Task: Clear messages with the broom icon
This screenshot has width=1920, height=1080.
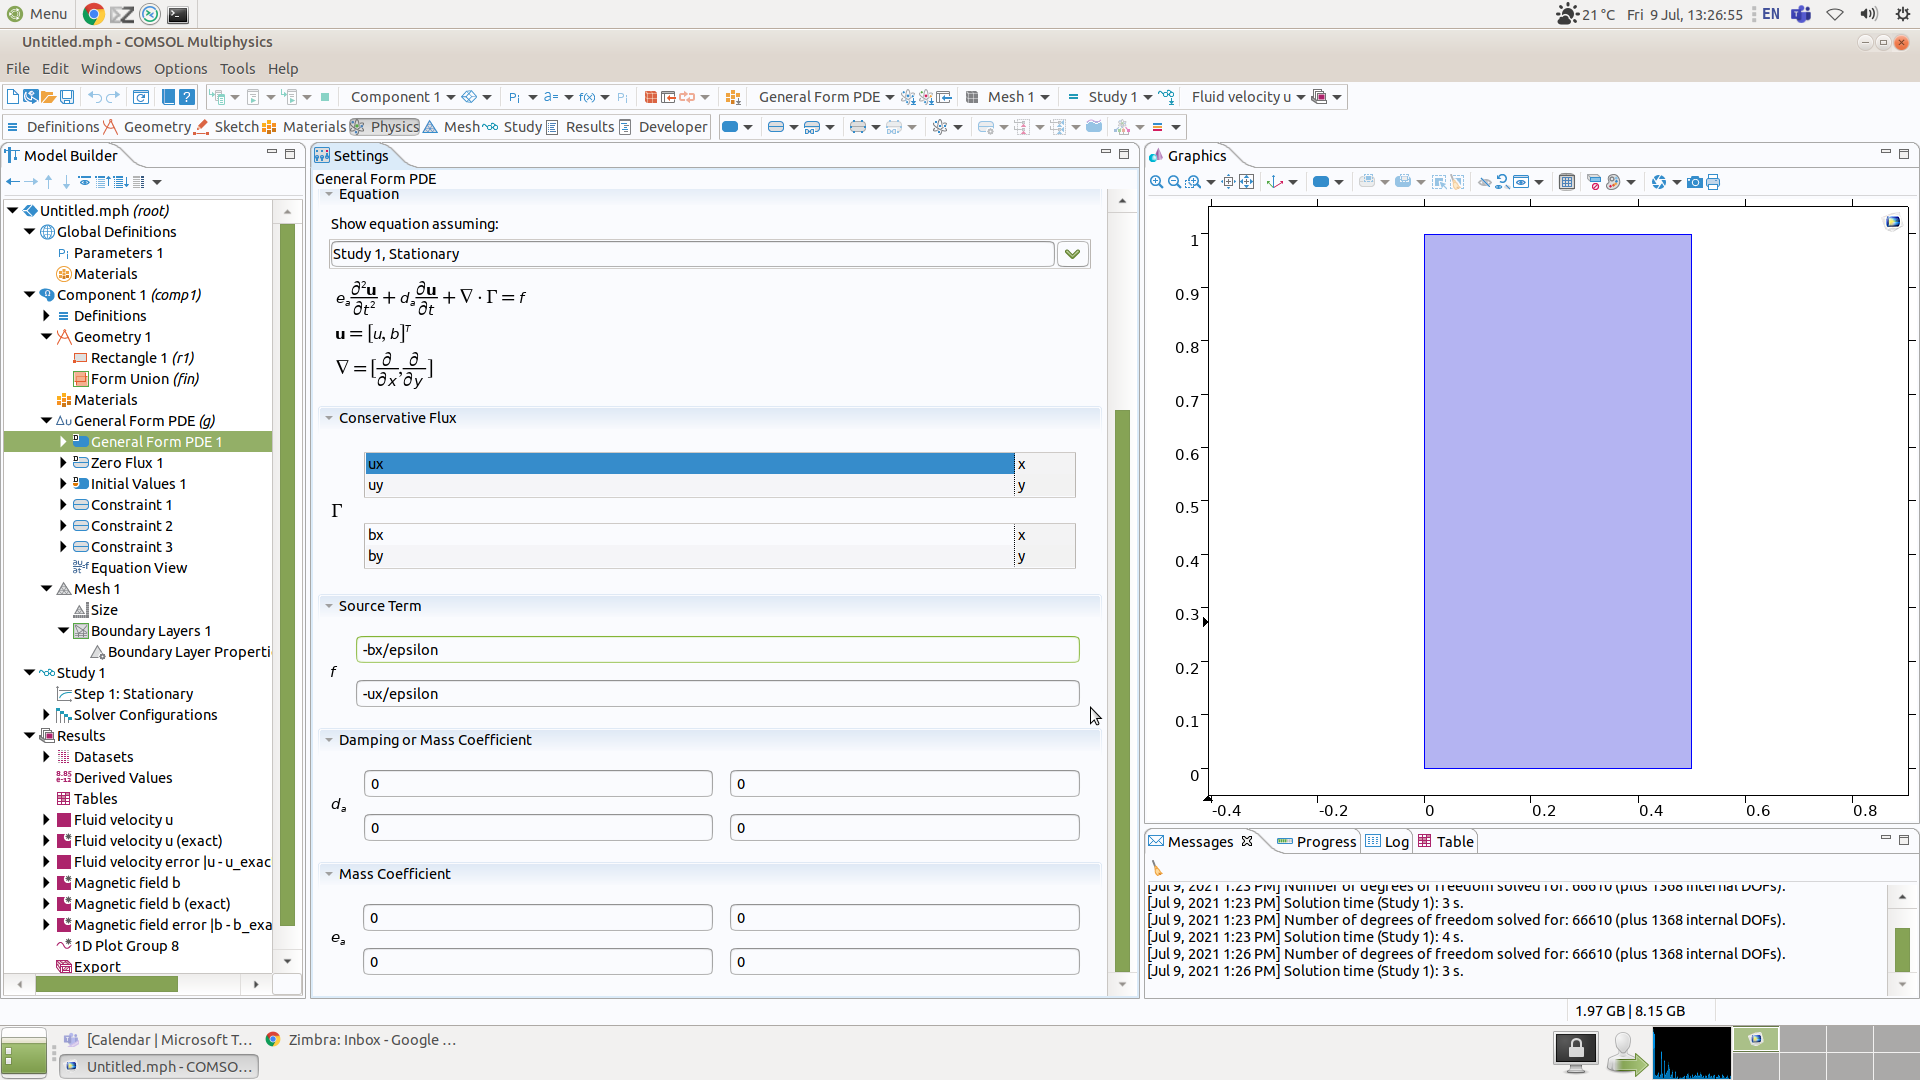Action: pyautogui.click(x=1157, y=868)
